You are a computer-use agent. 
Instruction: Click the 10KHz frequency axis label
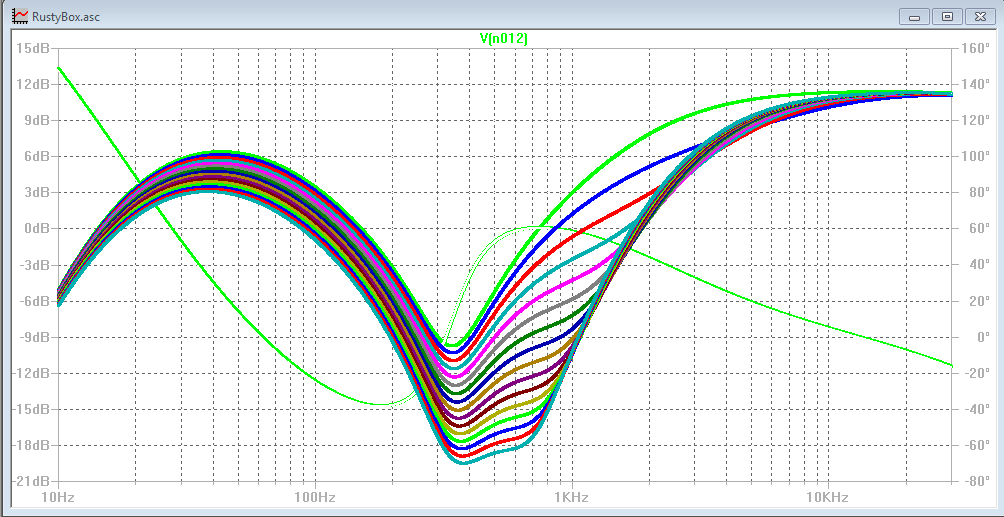[x=827, y=497]
